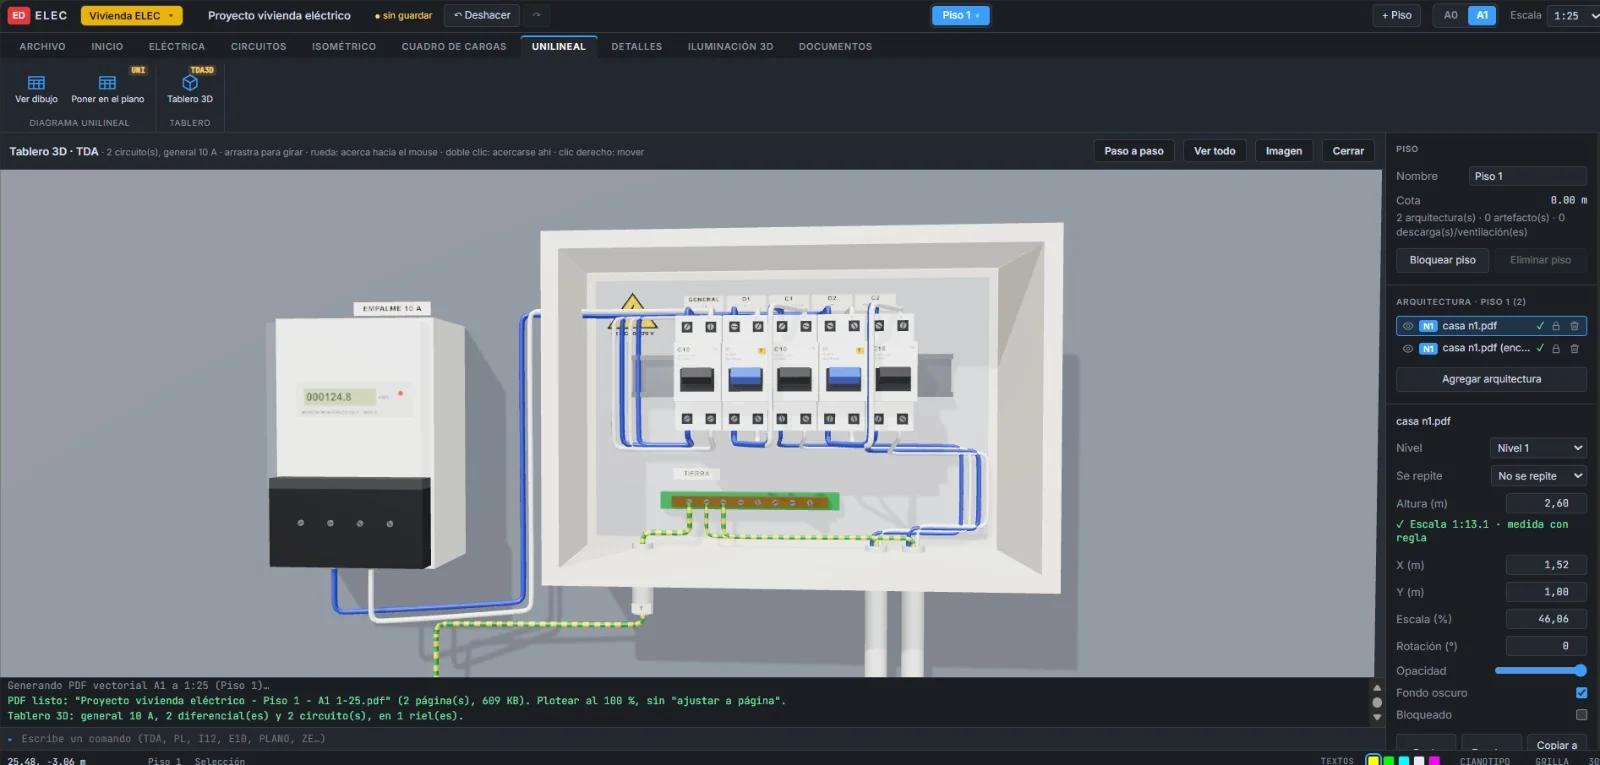Image resolution: width=1600 pixels, height=765 pixels.
Task: Click the Paso a paso button
Action: [1134, 151]
